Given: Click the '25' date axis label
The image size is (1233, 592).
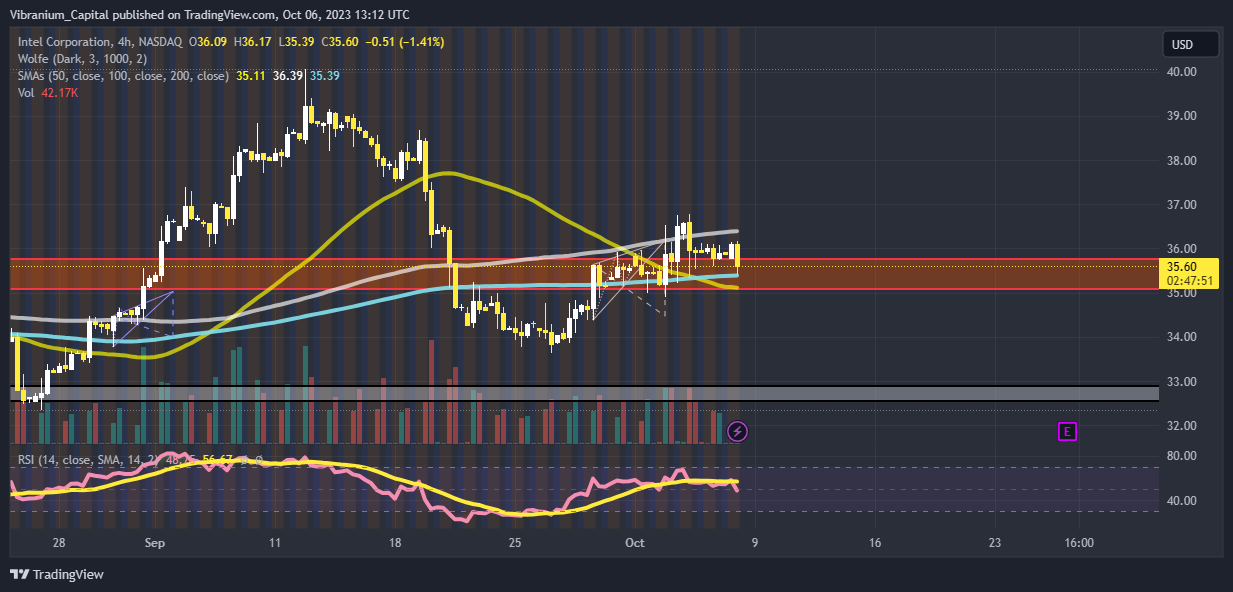Looking at the screenshot, I should 515,543.
